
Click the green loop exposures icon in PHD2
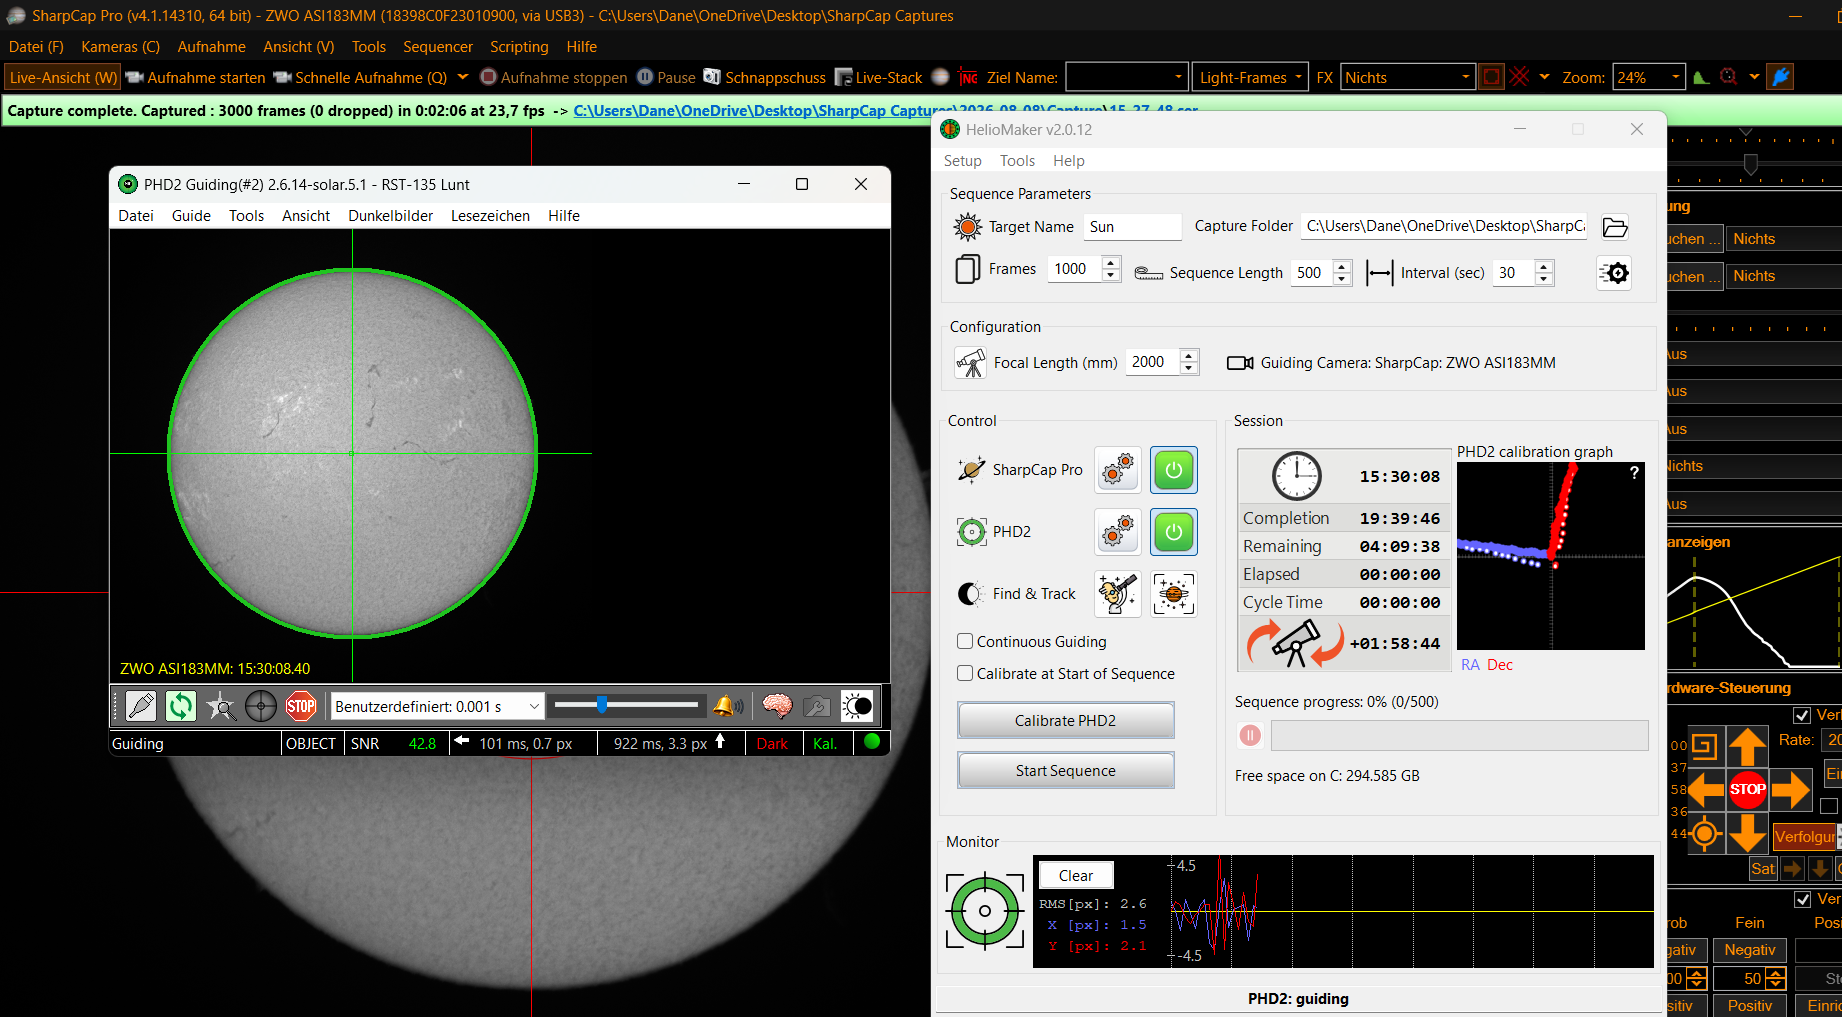(x=181, y=706)
